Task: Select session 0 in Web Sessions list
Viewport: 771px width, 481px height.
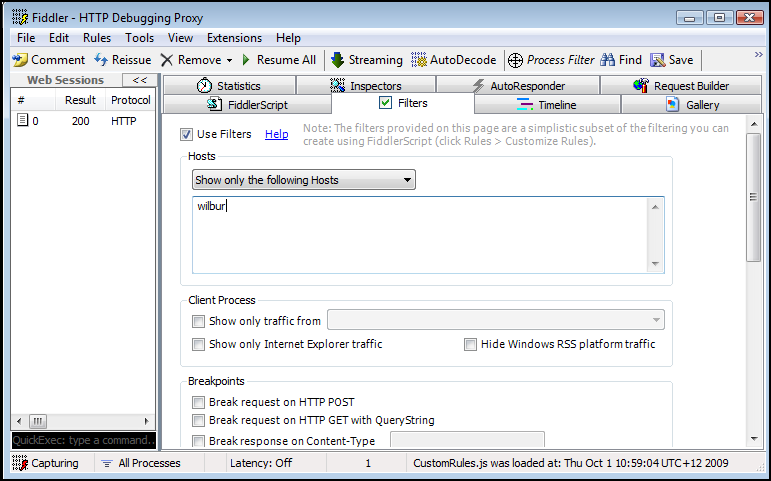Action: click(x=83, y=121)
